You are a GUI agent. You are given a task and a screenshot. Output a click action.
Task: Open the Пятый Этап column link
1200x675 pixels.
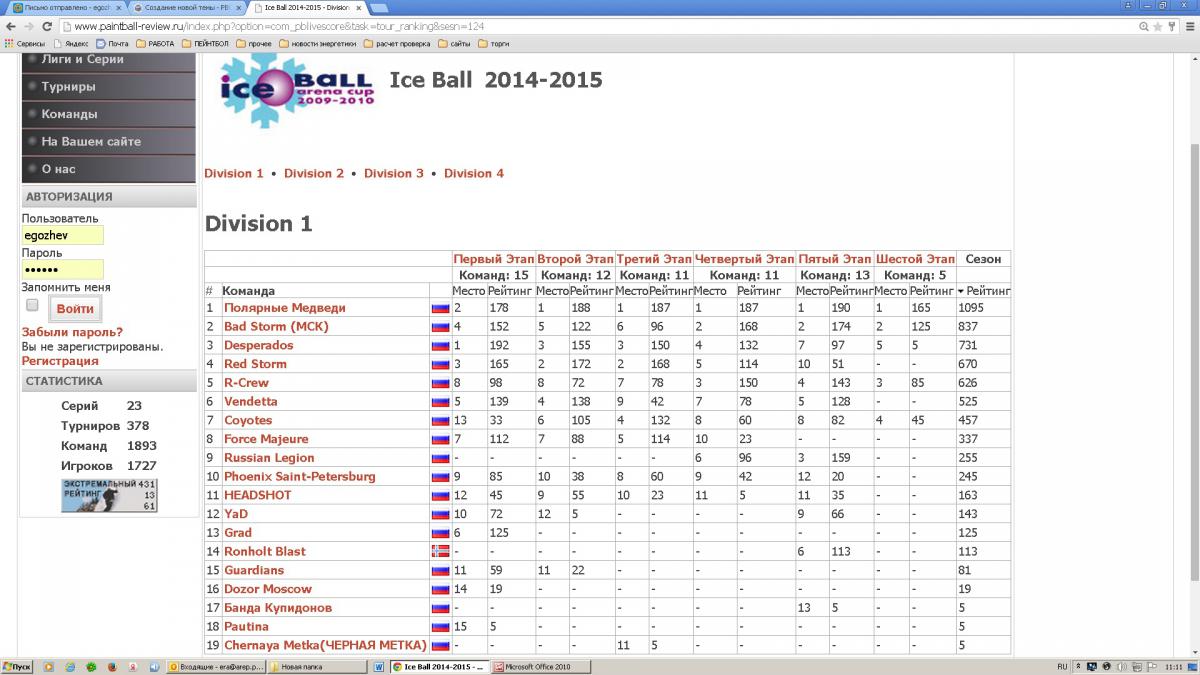click(x=835, y=259)
